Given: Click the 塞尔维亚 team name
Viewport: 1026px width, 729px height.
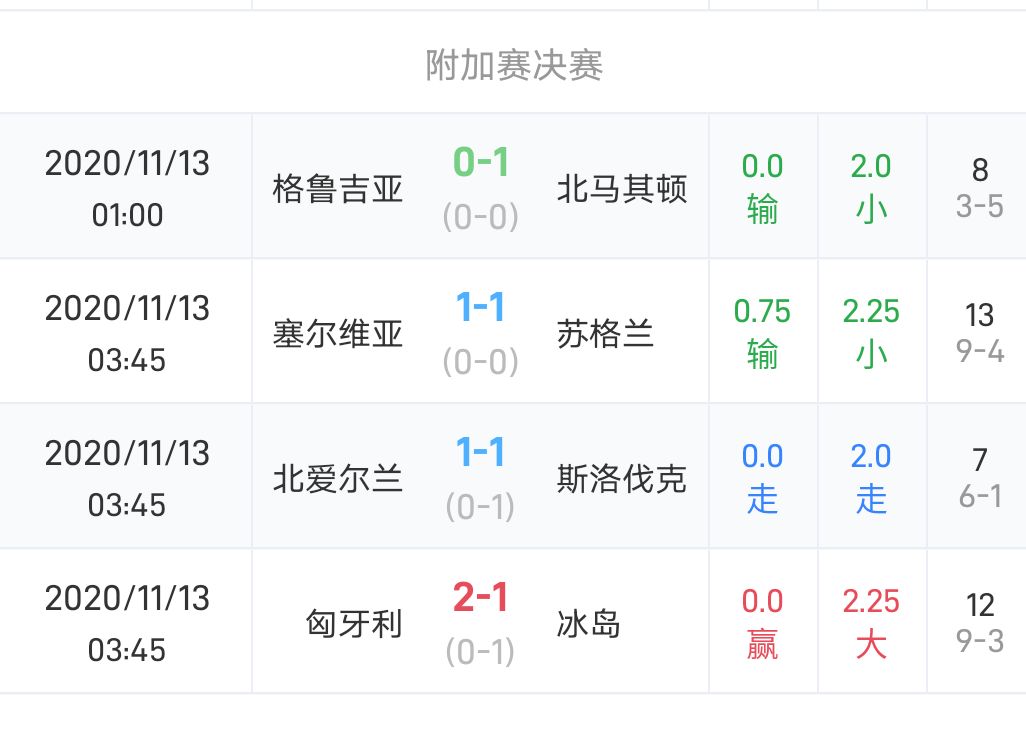Looking at the screenshot, I should point(338,333).
